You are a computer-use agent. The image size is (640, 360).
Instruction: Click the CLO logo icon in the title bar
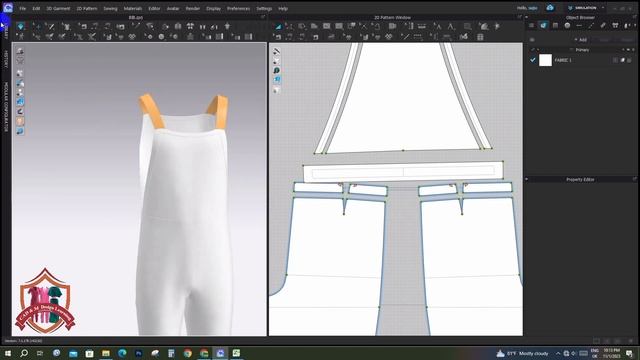coord(8,7)
